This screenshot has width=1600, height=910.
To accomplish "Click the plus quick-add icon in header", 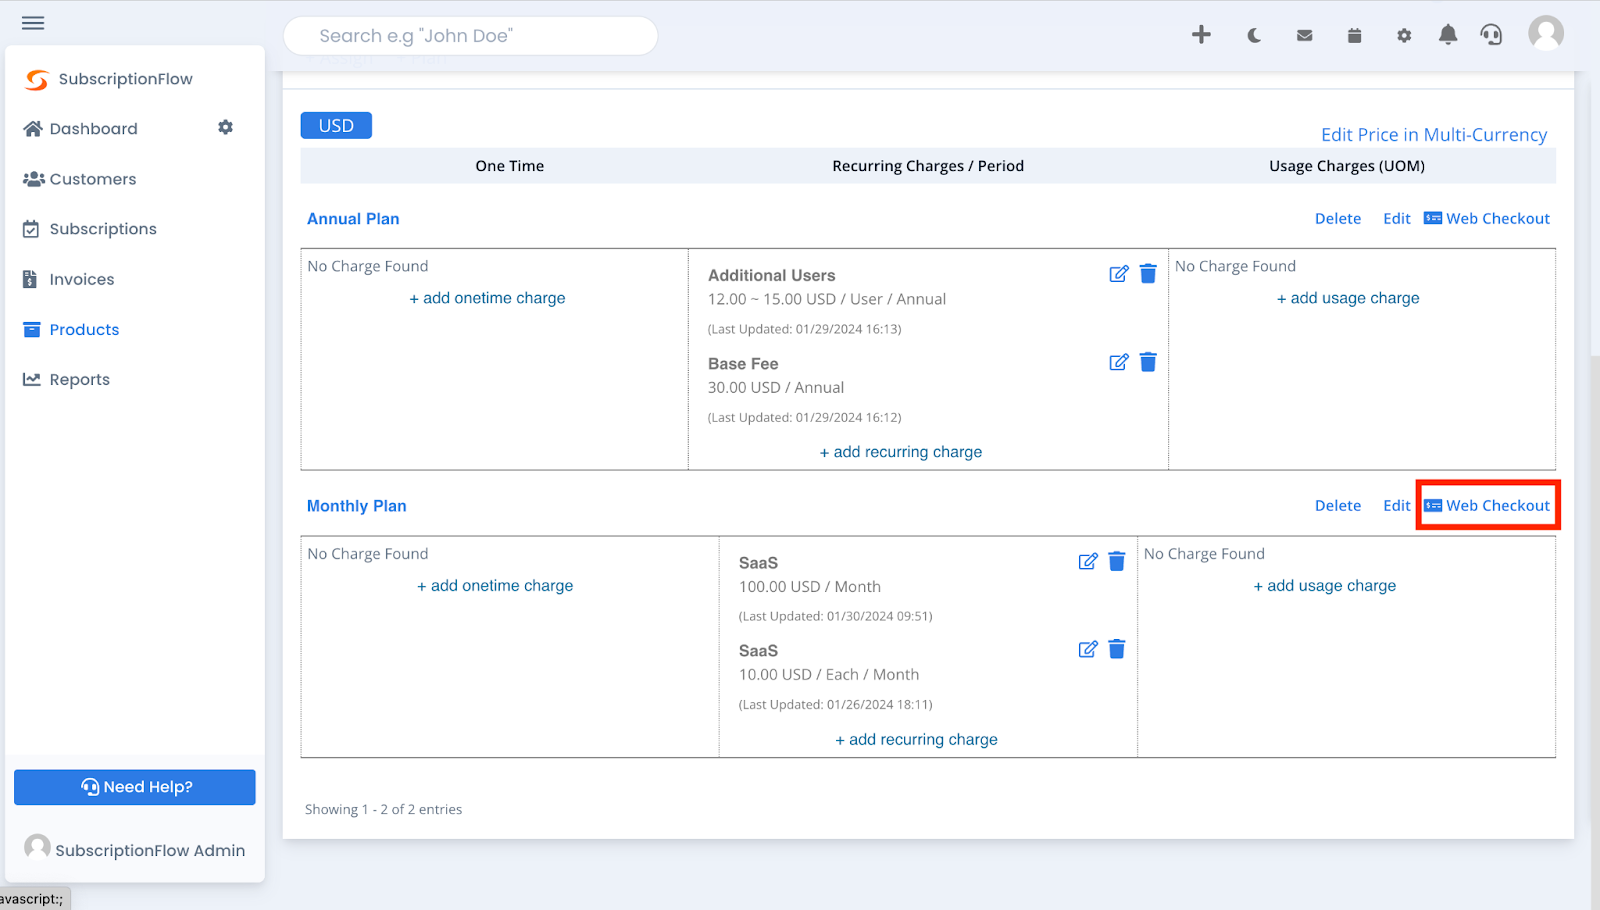I will pos(1201,35).
